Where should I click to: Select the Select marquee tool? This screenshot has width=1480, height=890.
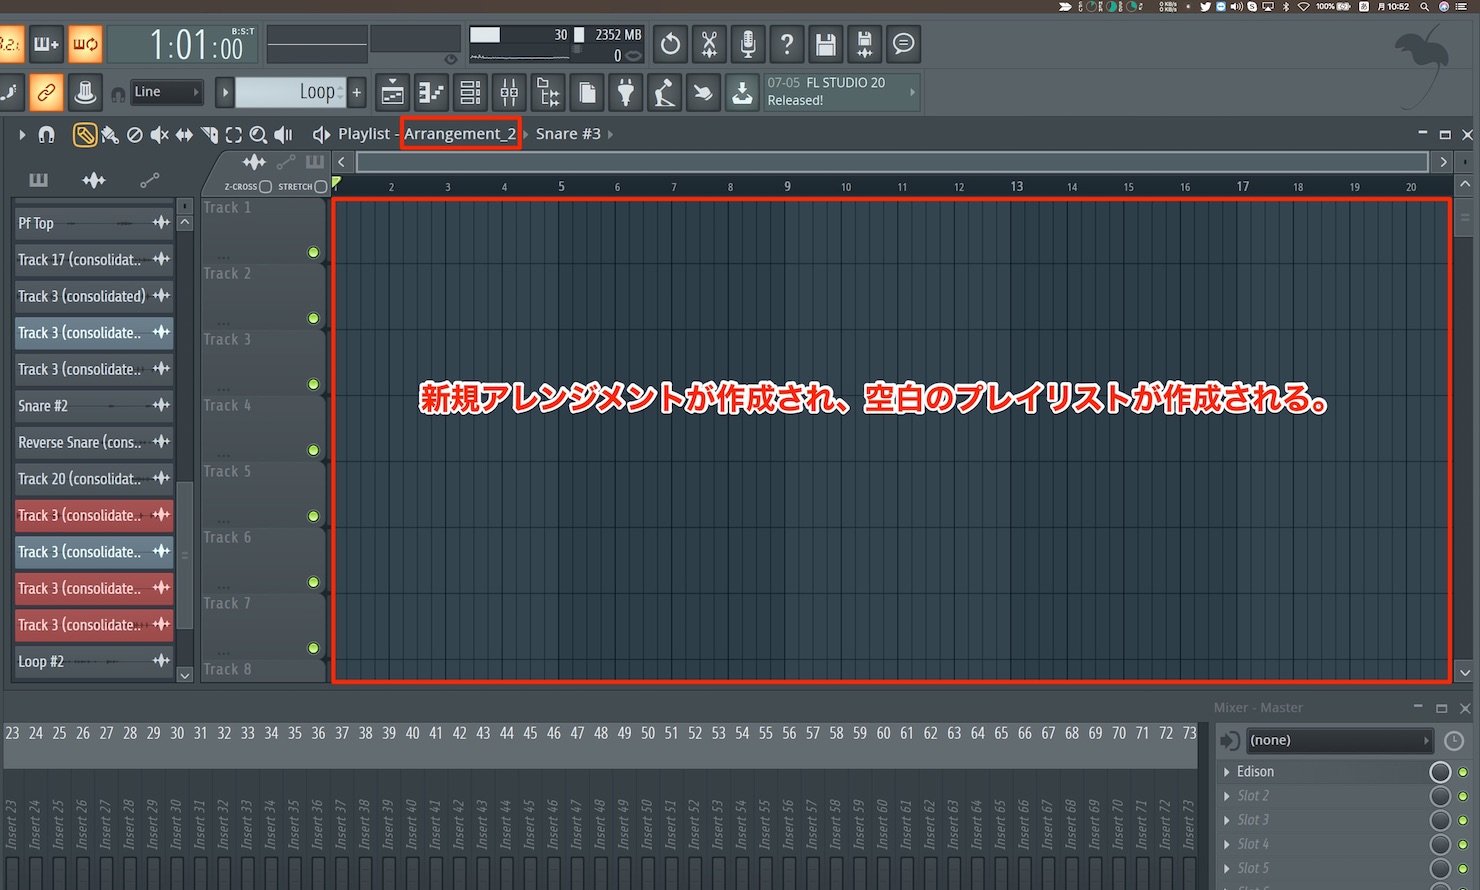tap(234, 134)
